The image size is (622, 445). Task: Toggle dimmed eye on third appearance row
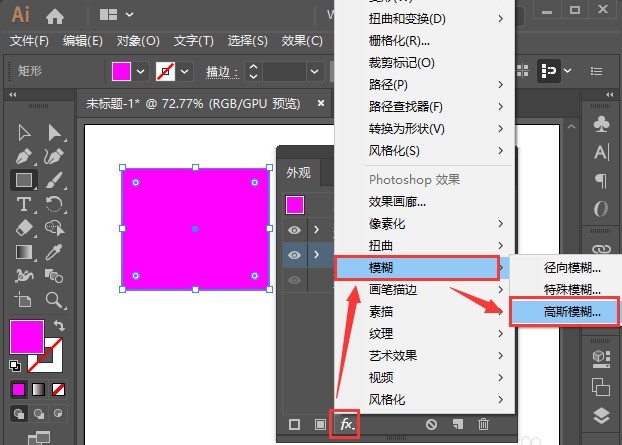pyautogui.click(x=294, y=280)
